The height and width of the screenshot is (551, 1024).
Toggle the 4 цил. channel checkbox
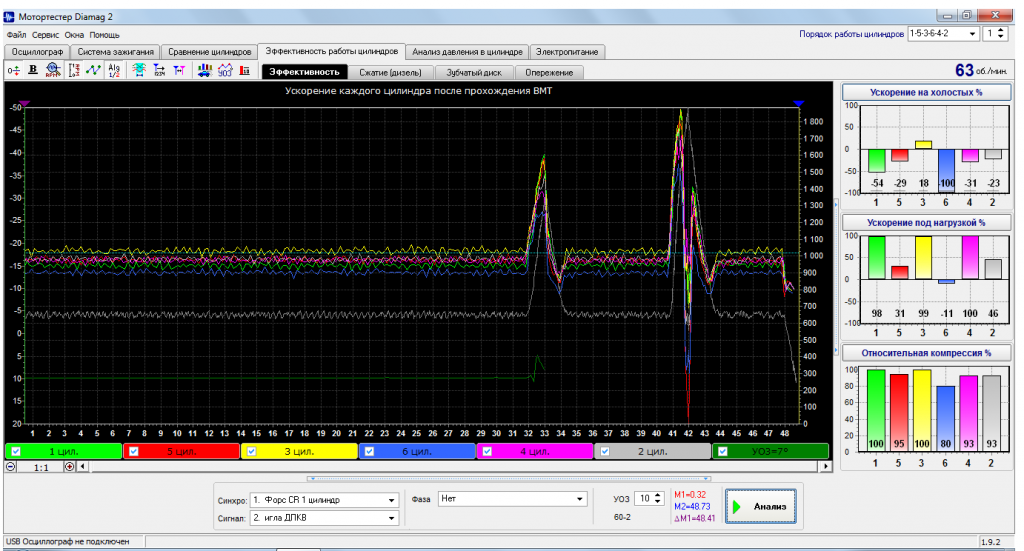tap(487, 451)
